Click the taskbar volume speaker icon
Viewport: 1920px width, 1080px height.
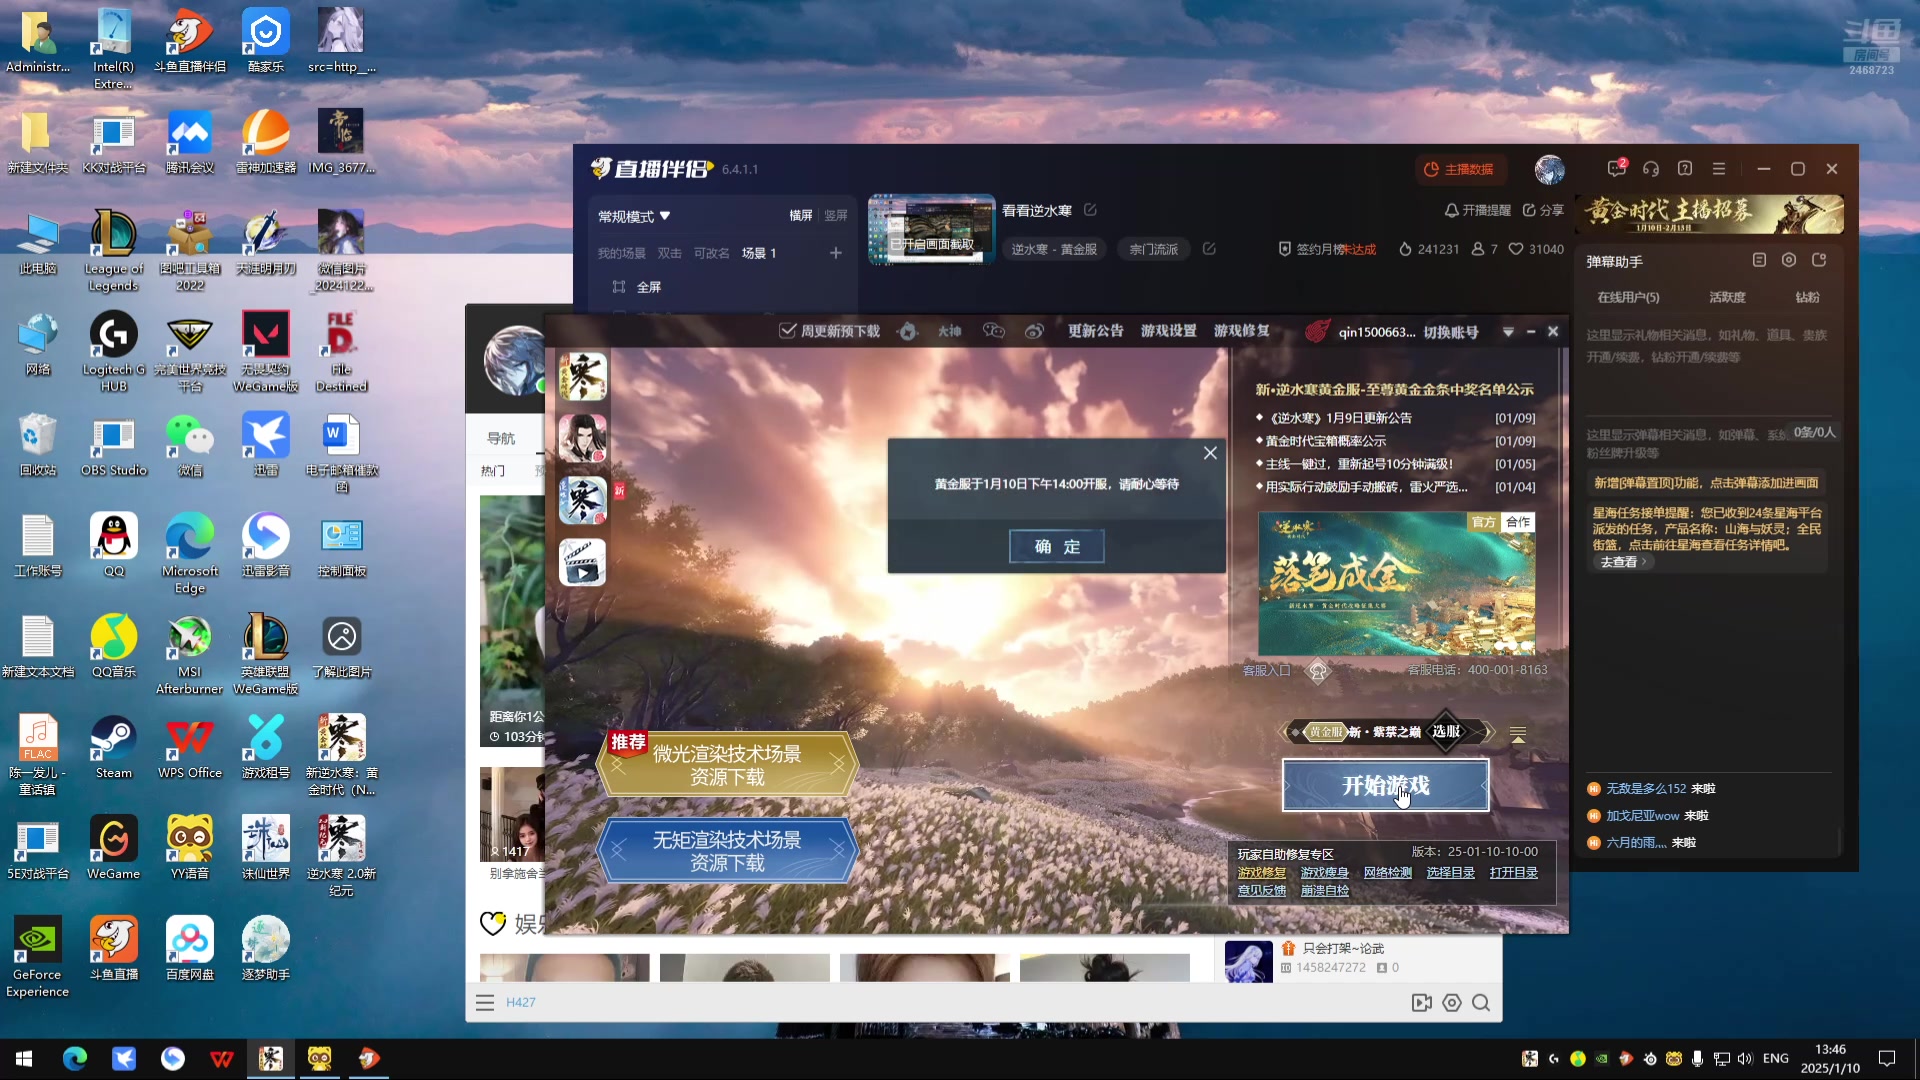(x=1745, y=1058)
